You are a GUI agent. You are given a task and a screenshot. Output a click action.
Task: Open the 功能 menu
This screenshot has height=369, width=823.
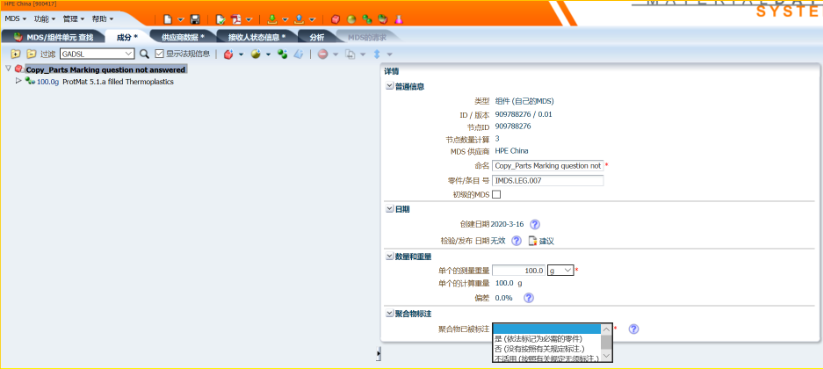[44, 19]
